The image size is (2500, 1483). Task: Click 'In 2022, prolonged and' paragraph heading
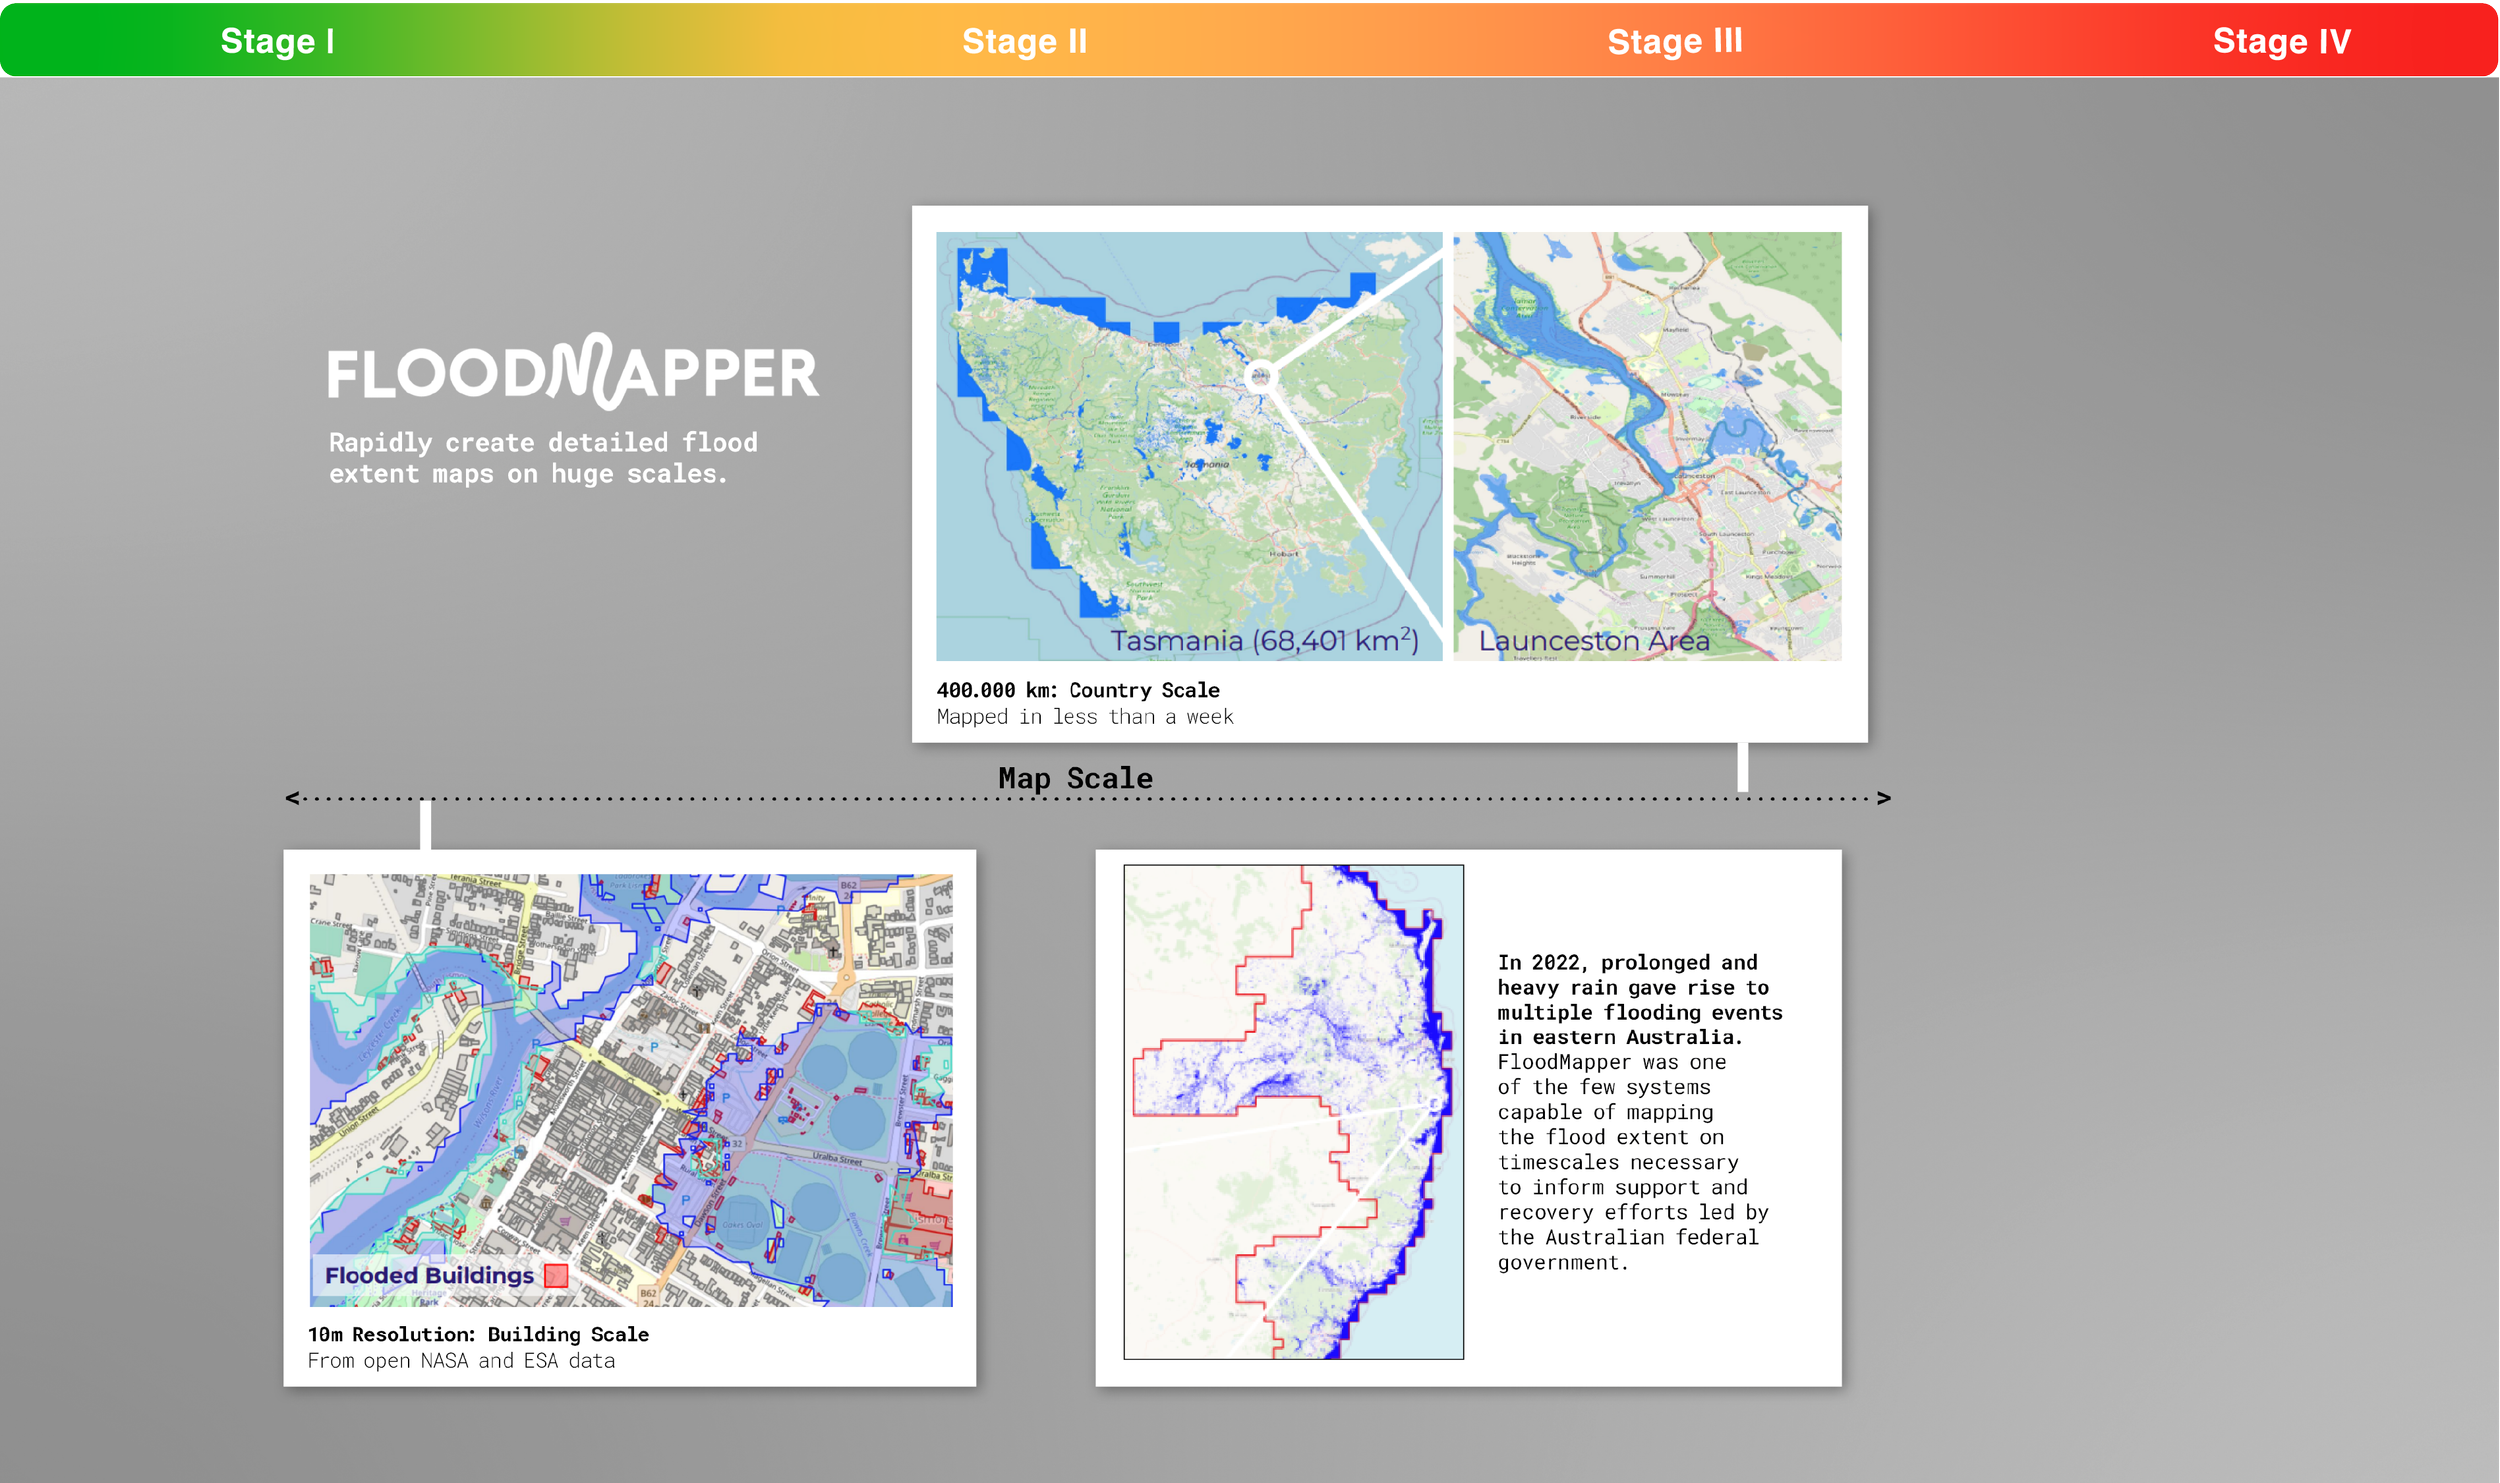coord(1627,962)
